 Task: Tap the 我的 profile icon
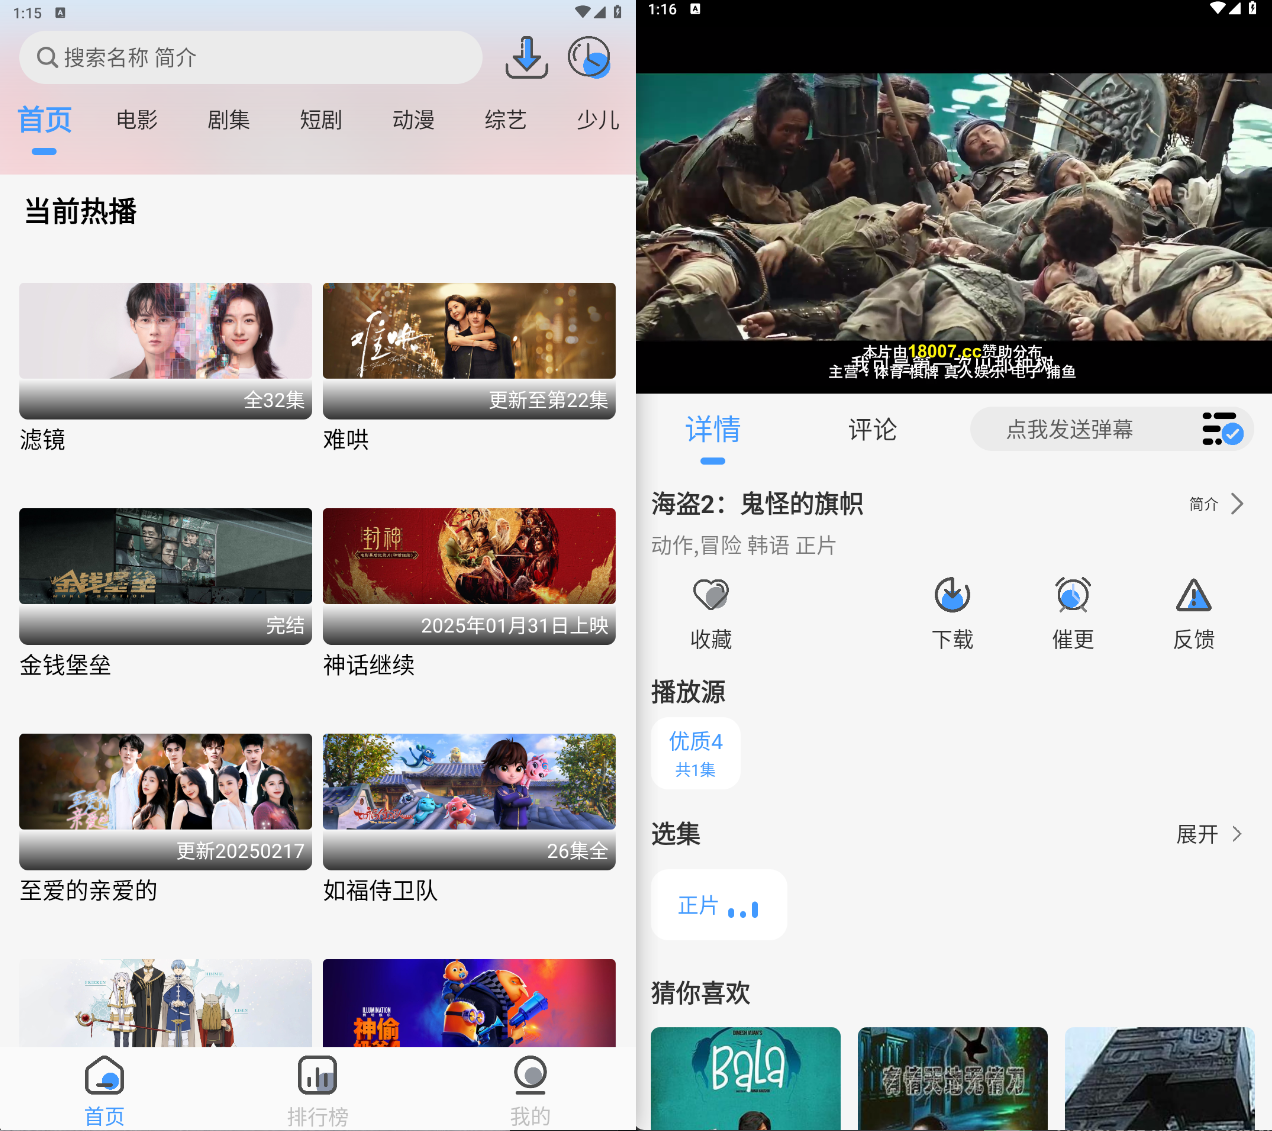click(x=530, y=1076)
